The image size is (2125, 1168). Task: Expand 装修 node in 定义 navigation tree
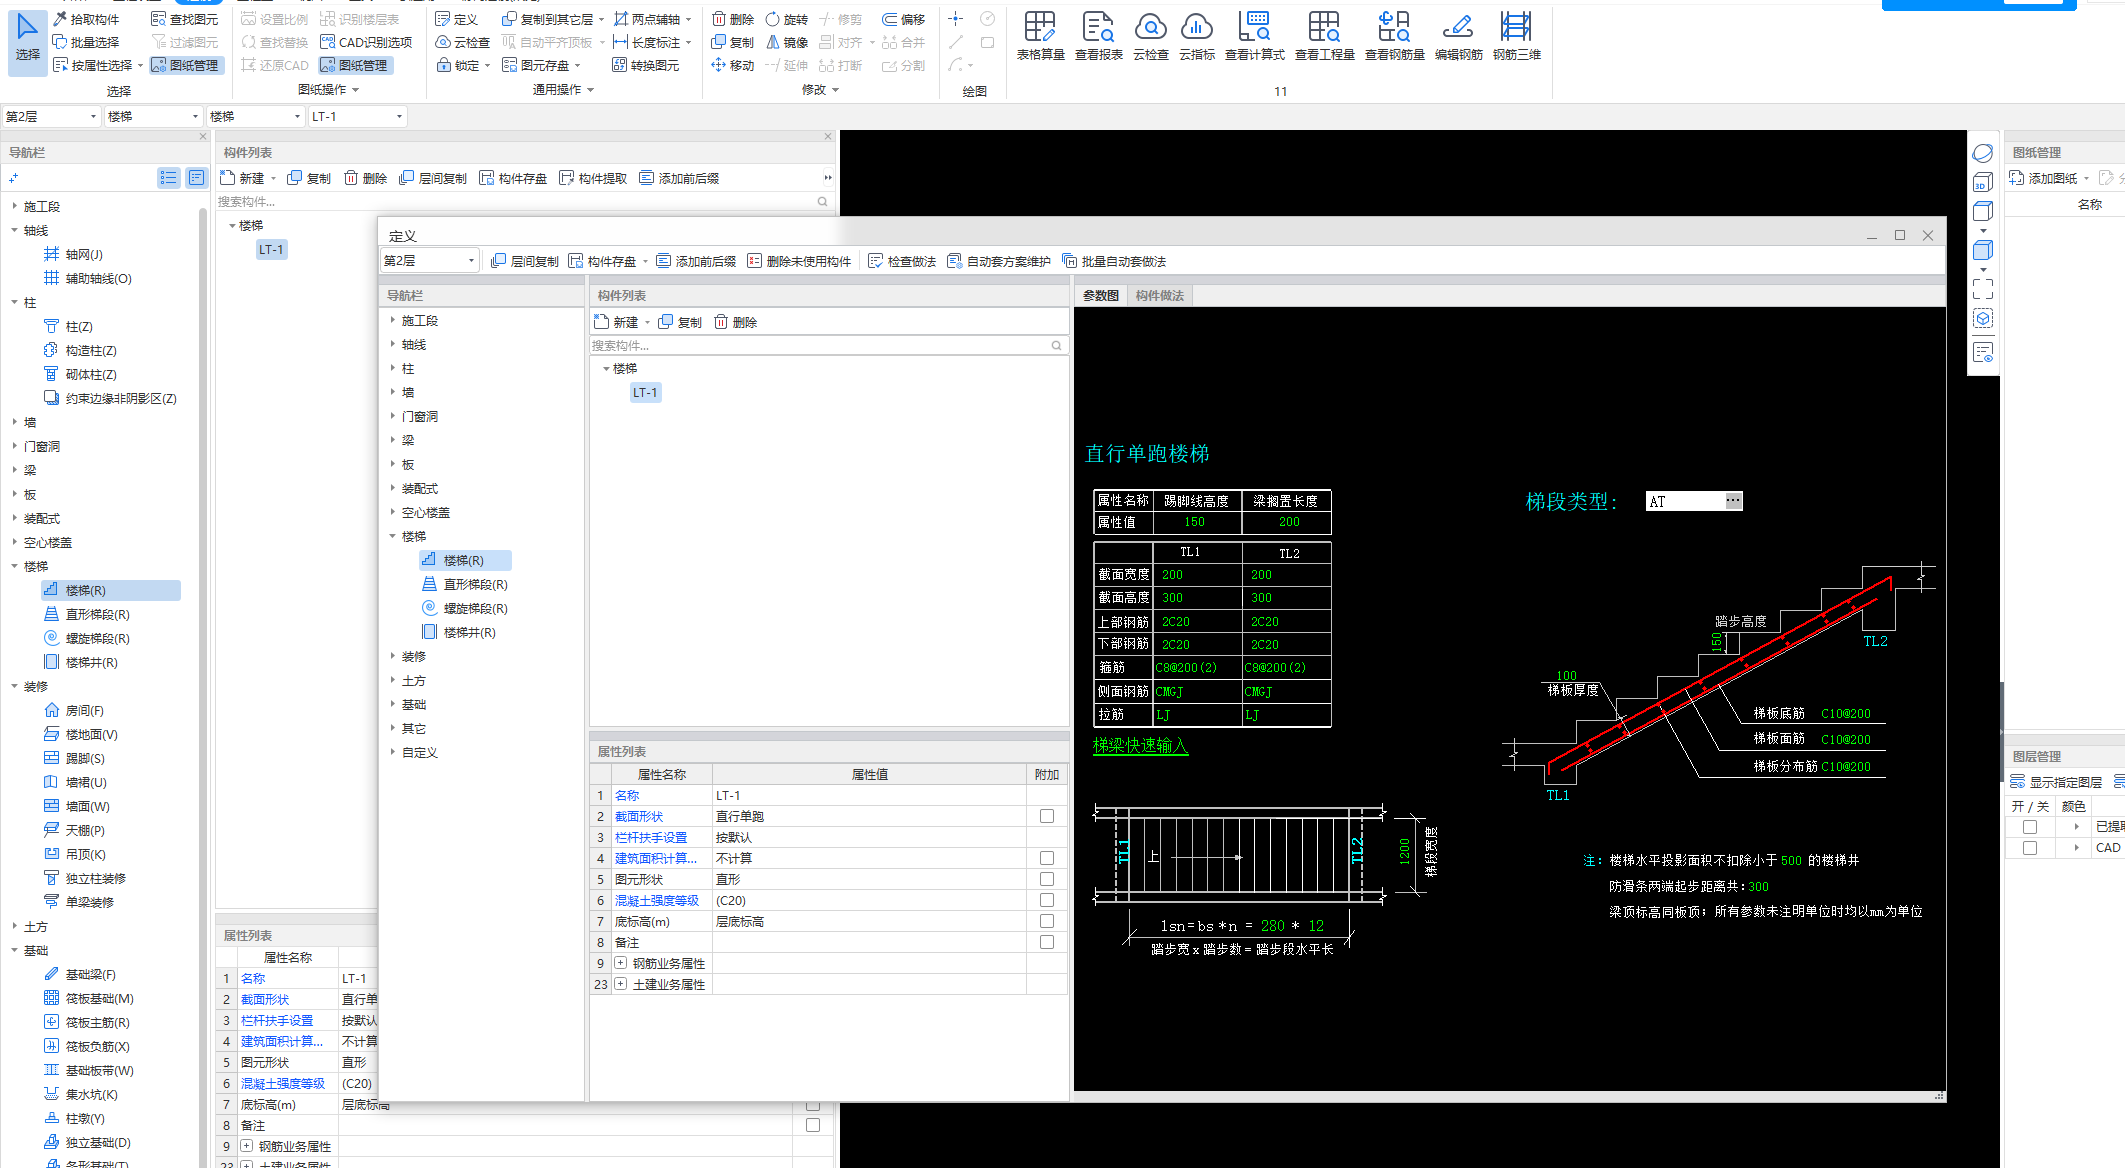pos(393,657)
